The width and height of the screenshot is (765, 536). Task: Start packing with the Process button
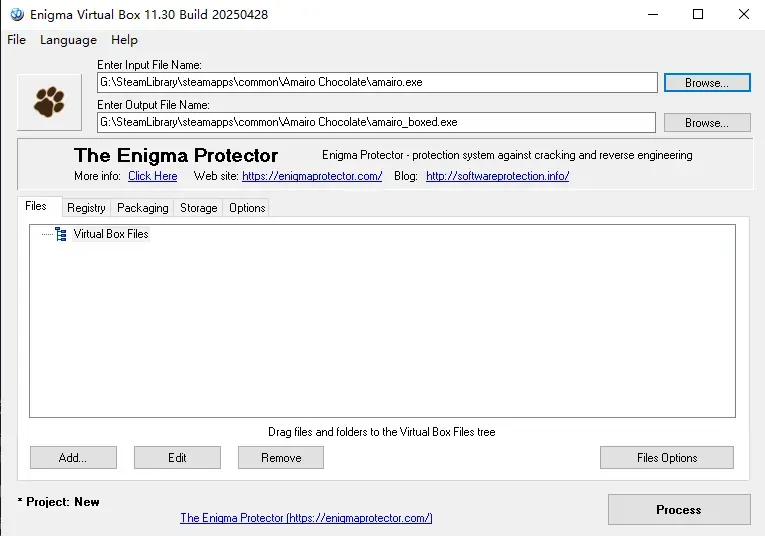coord(679,510)
